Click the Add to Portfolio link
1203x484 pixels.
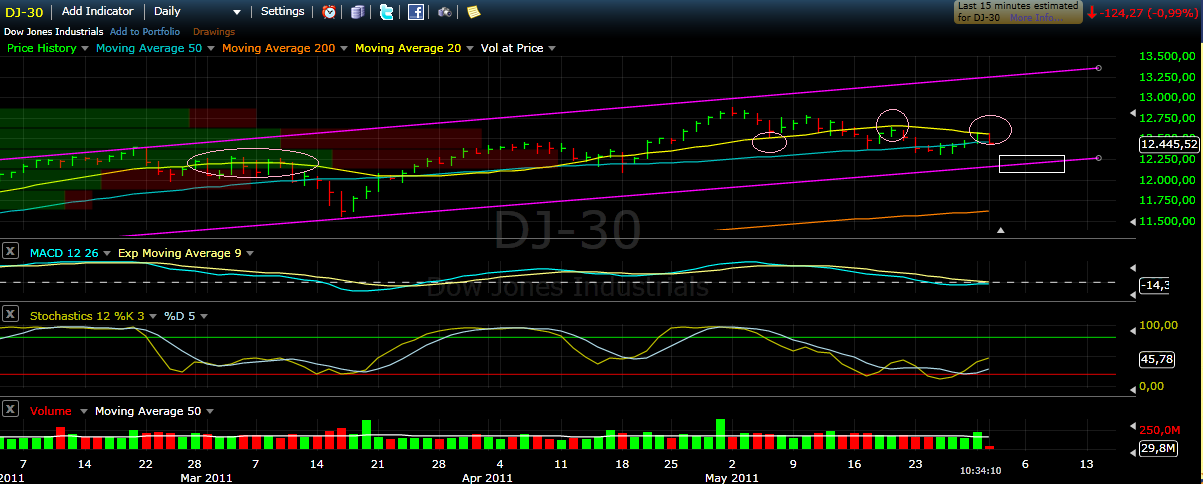pos(145,32)
